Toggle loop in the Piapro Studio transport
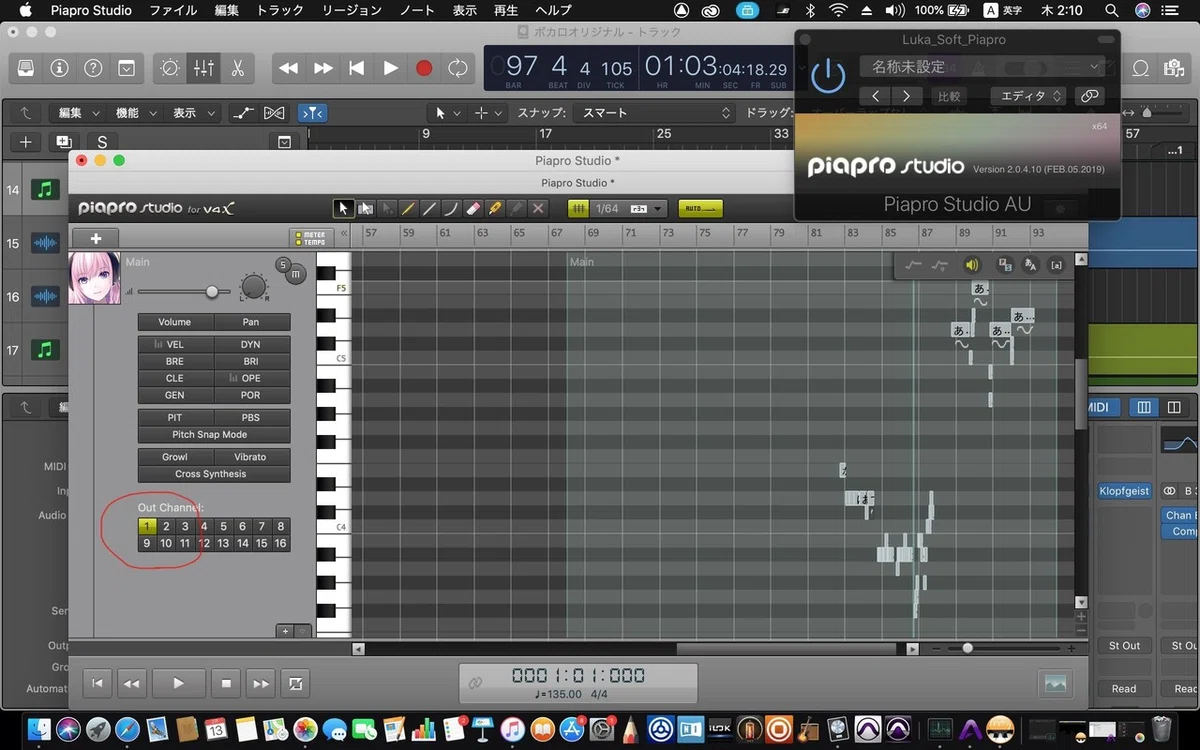Screen dimensions: 1200x750 click(x=295, y=683)
